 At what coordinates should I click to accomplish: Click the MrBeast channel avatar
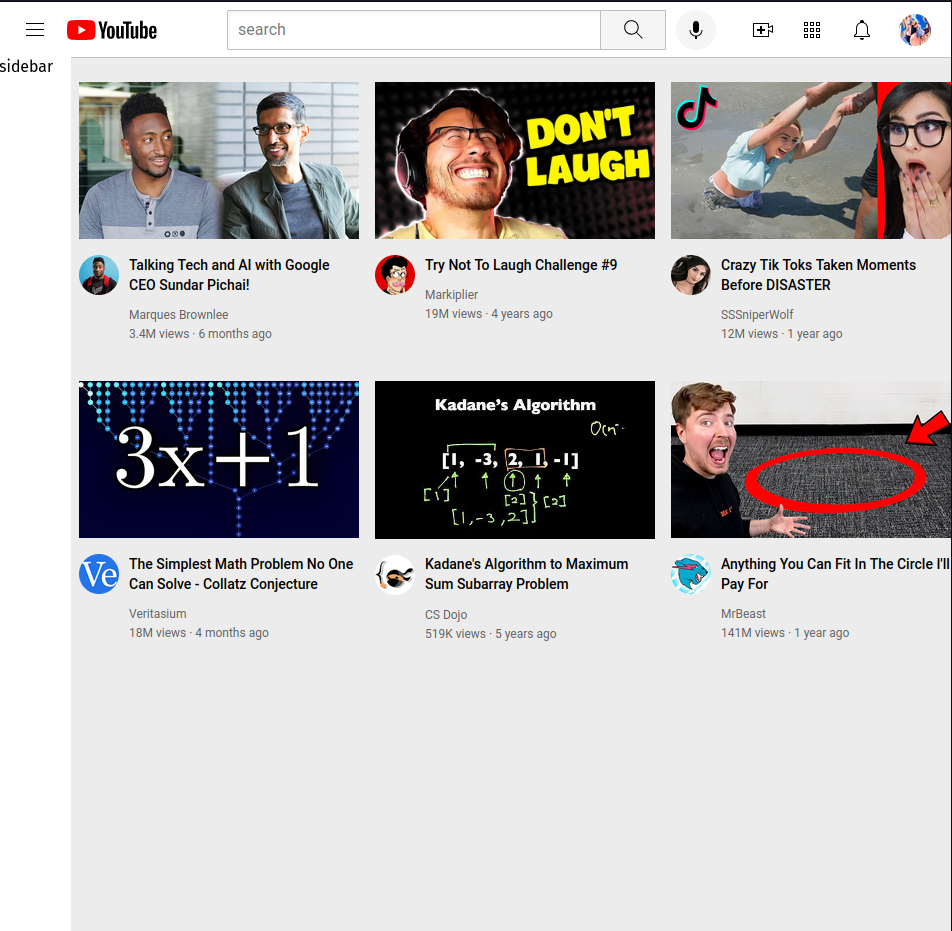coord(690,574)
